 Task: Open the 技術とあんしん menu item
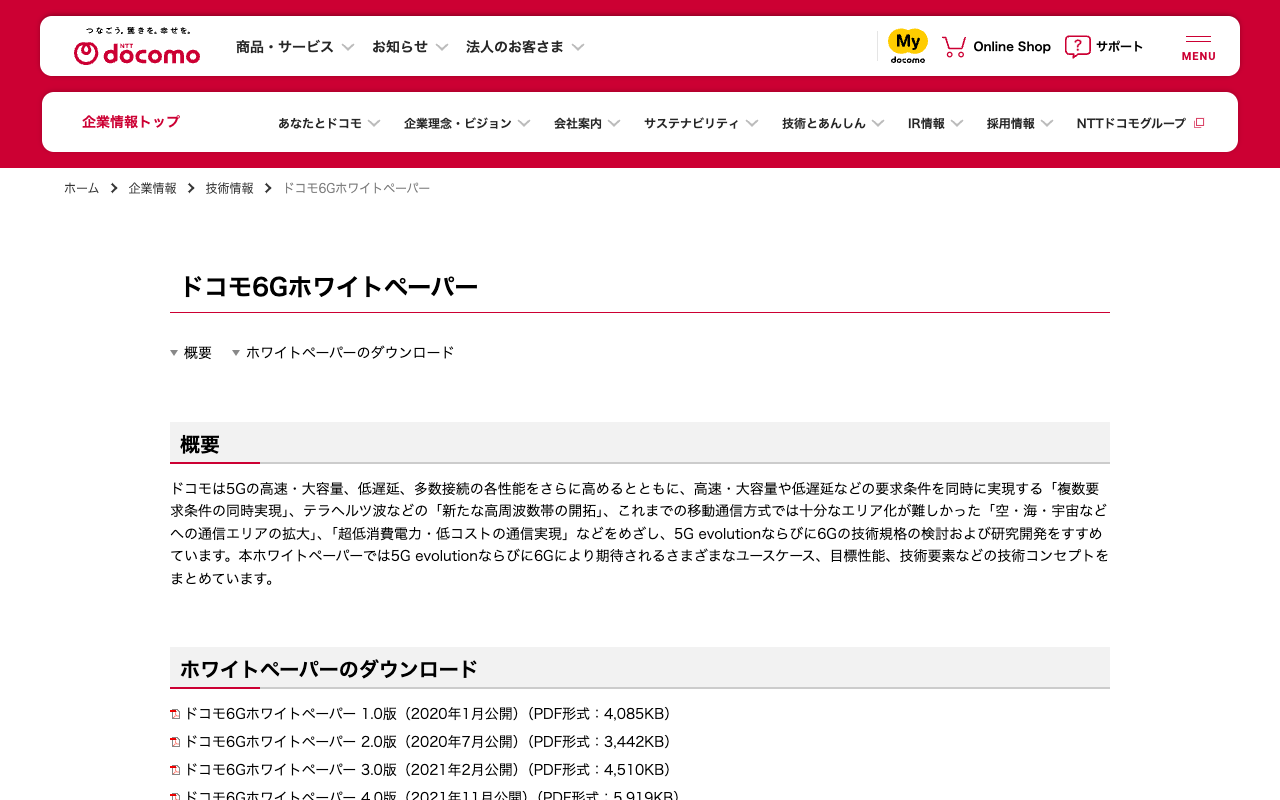(x=824, y=123)
